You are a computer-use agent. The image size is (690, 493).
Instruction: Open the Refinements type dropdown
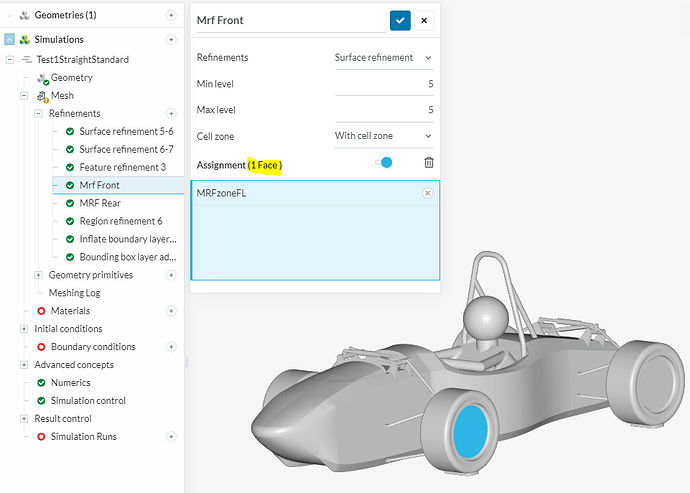(x=384, y=58)
